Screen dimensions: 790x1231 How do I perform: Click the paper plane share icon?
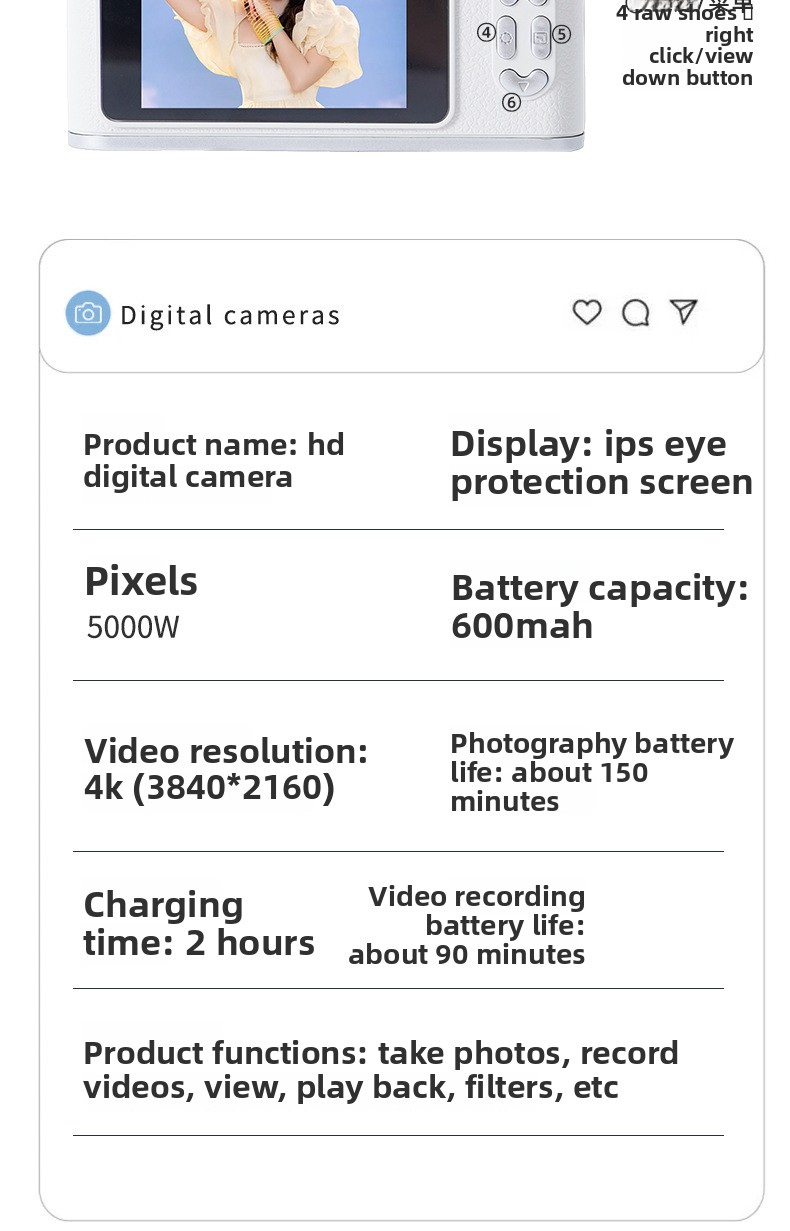[x=684, y=312]
